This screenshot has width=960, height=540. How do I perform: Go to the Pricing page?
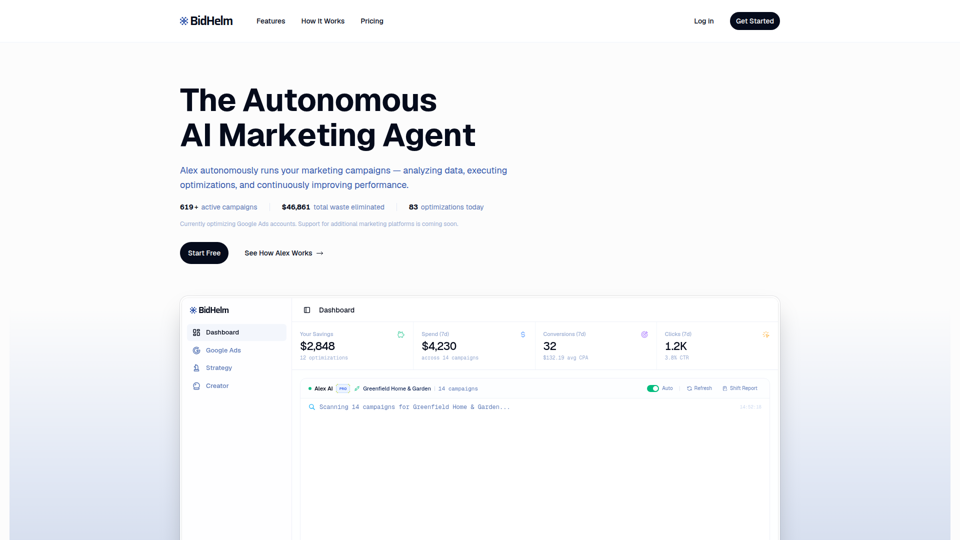372,21
